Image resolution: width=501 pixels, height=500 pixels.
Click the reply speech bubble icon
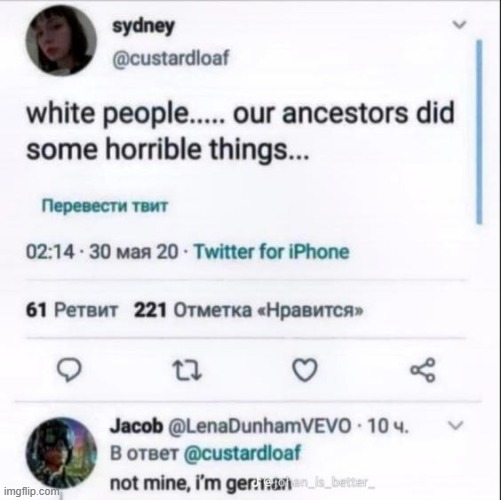pos(69,370)
